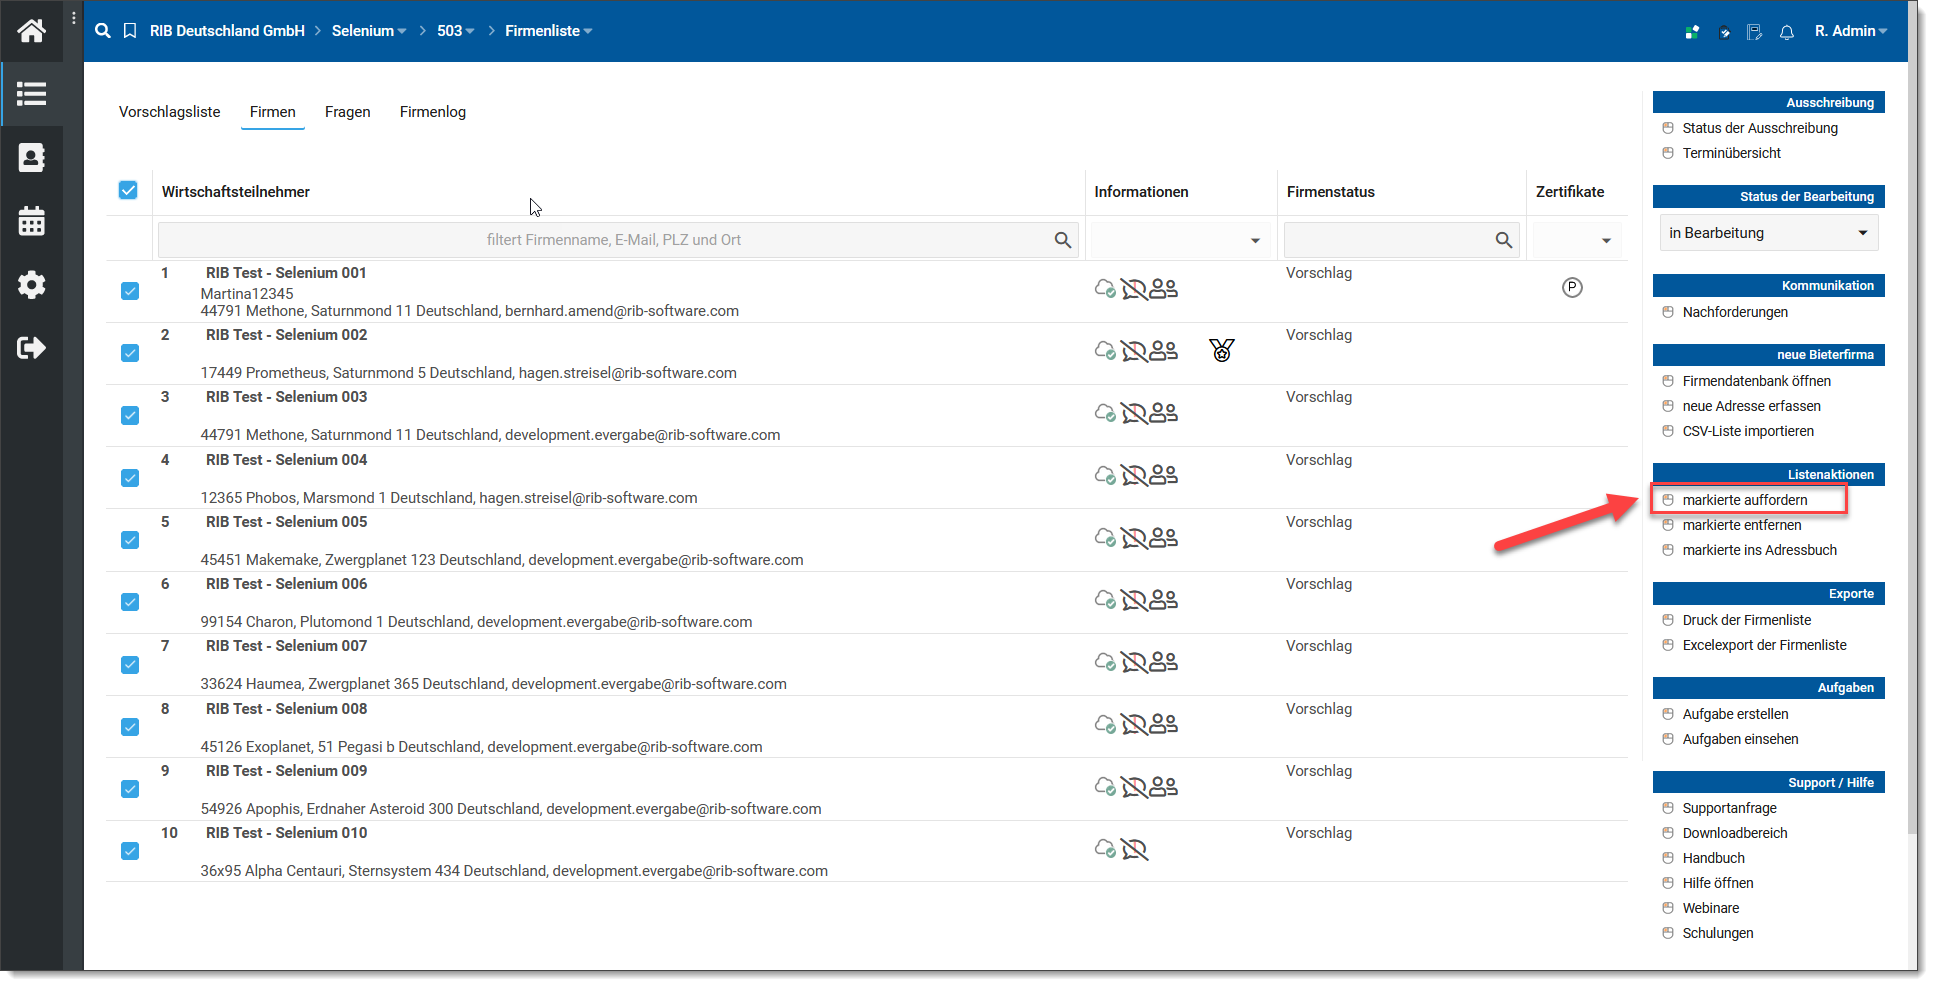Click the logout sidebar icon

(x=31, y=348)
